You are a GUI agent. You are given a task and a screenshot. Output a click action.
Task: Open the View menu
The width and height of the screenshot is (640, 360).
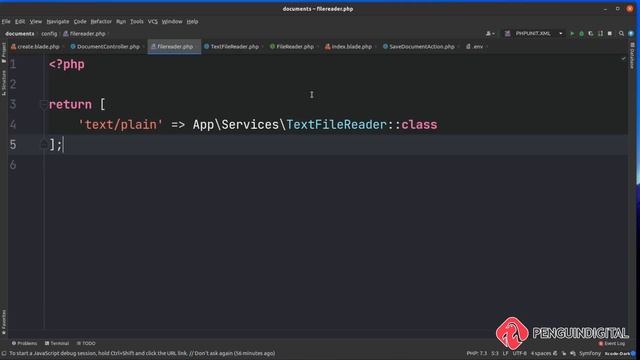36,21
